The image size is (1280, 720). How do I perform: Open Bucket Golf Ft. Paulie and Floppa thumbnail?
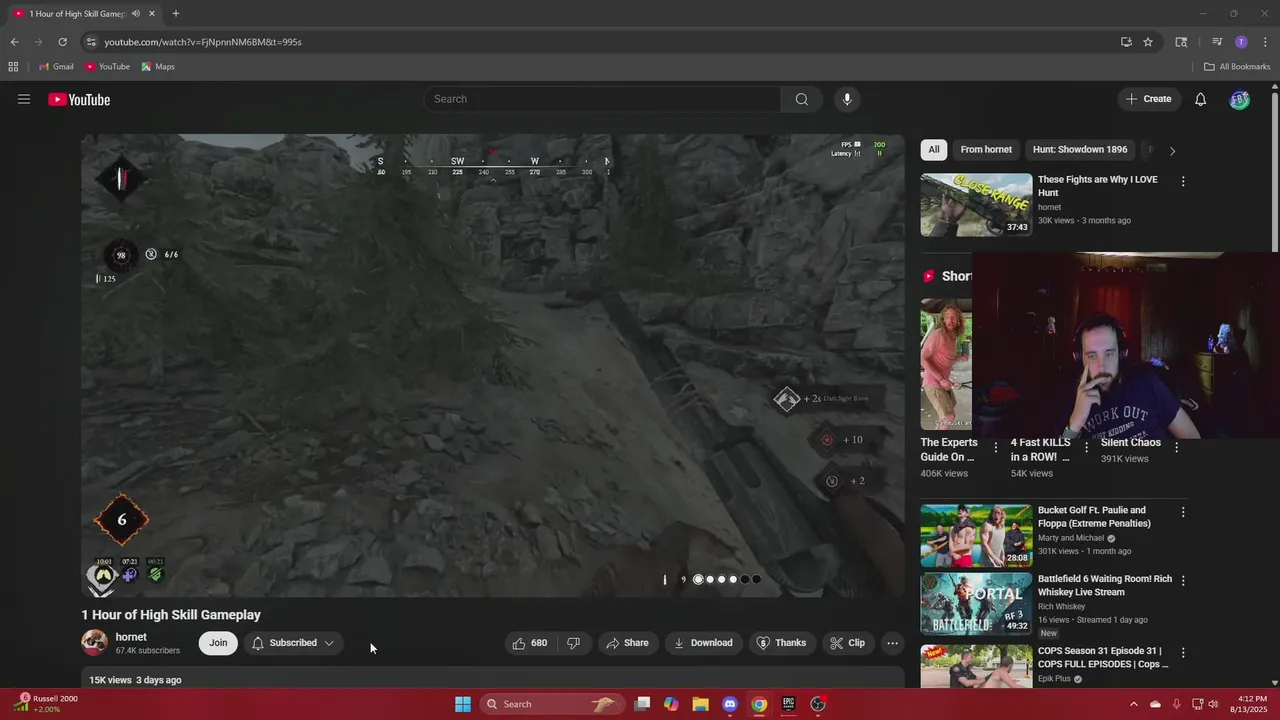pos(976,535)
